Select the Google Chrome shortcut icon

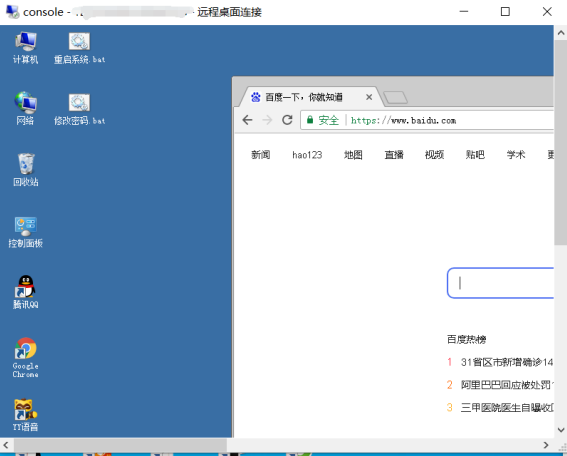25,357
